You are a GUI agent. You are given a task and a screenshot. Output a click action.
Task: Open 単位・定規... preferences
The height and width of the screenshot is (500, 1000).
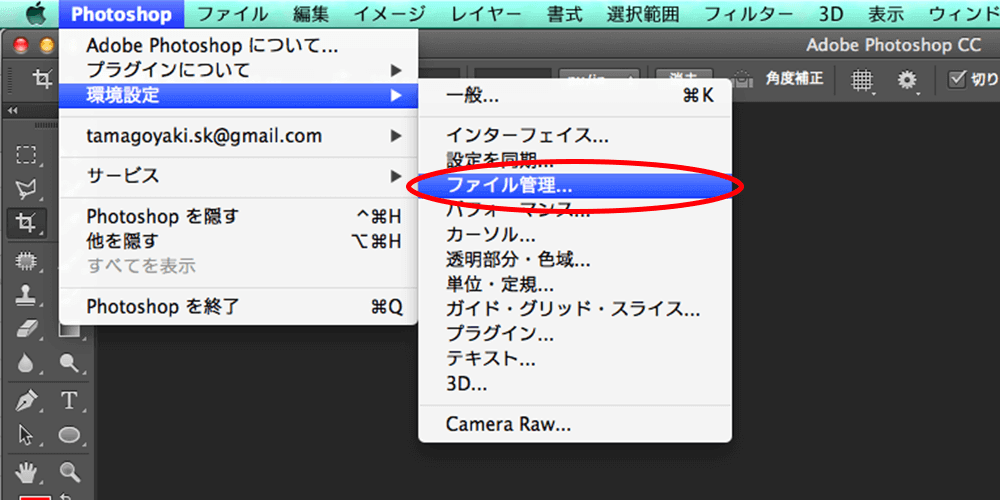tap(575, 284)
